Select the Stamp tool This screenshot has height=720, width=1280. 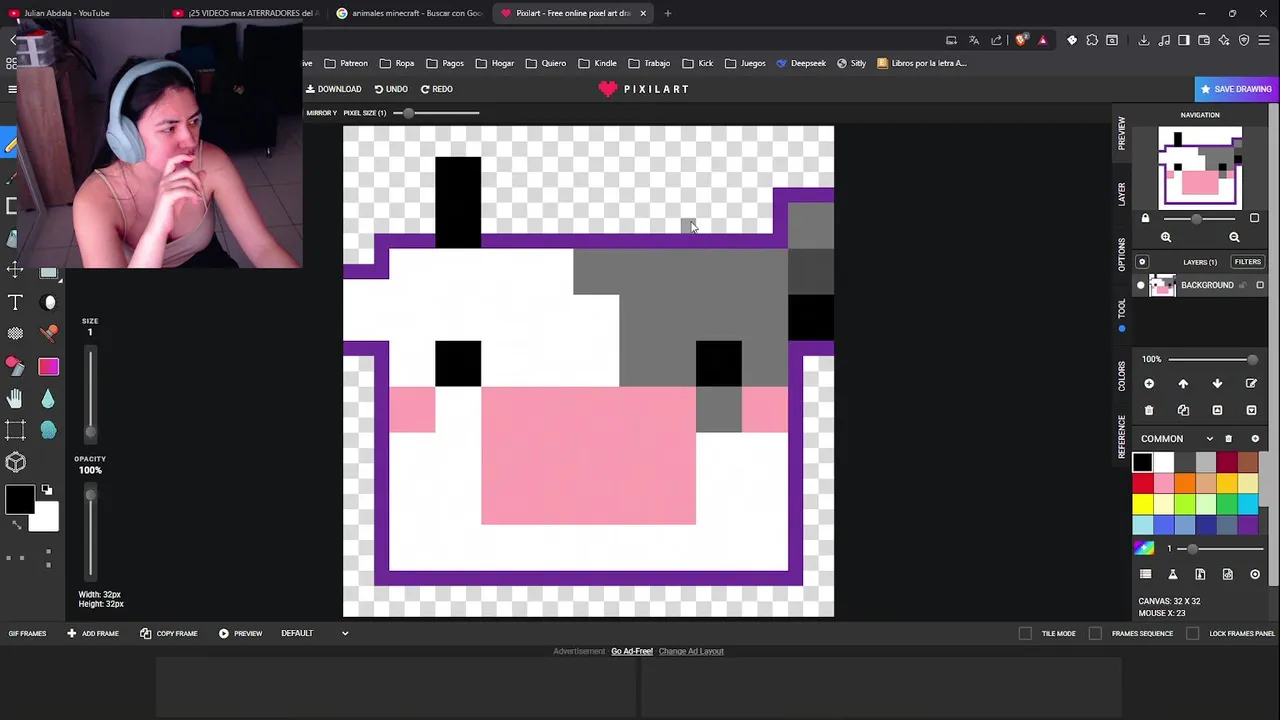tap(48, 334)
